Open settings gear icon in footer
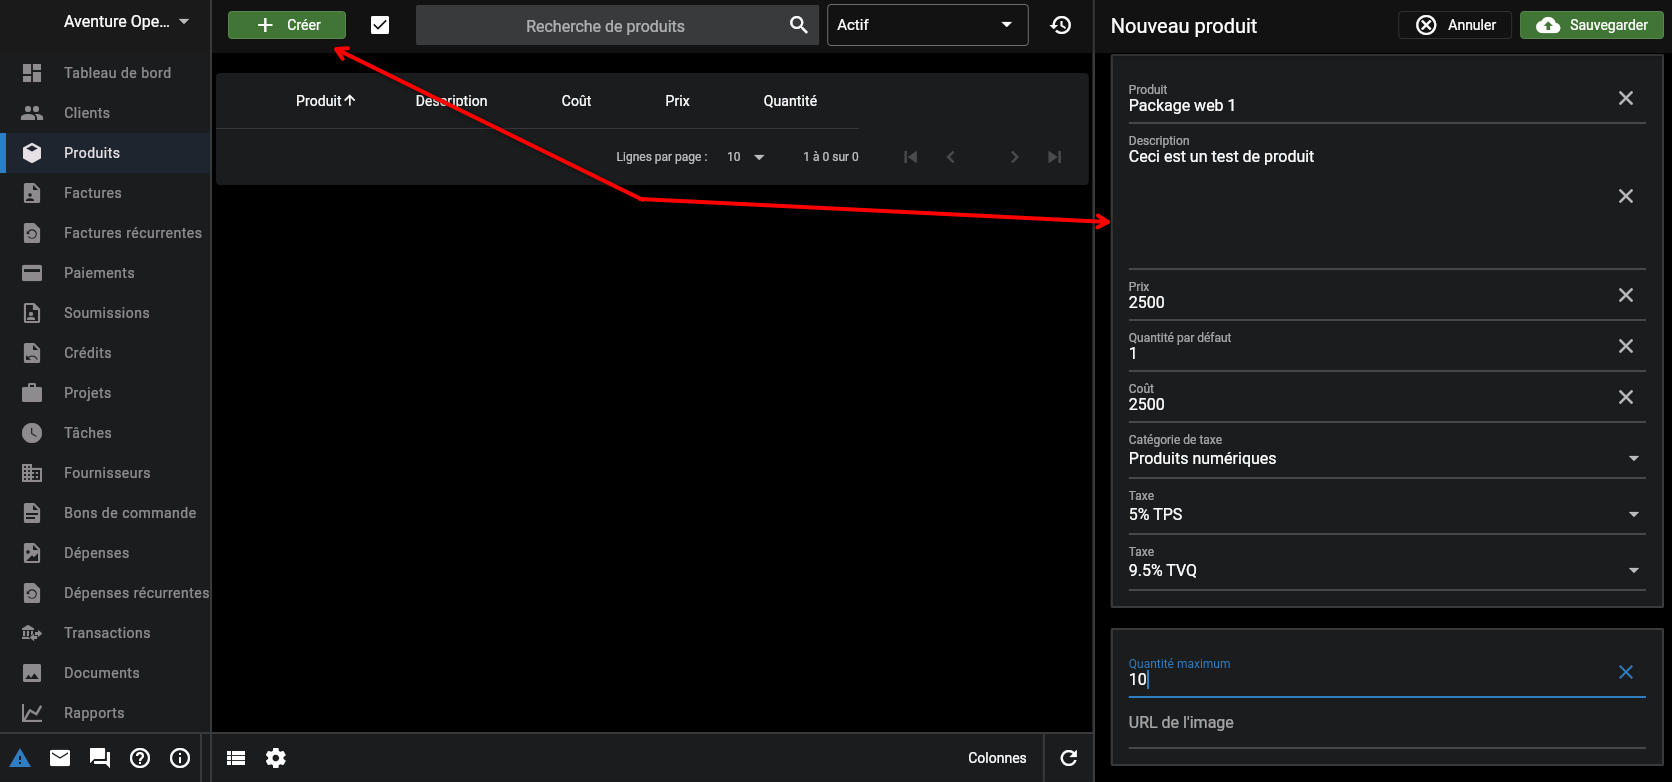 point(276,758)
